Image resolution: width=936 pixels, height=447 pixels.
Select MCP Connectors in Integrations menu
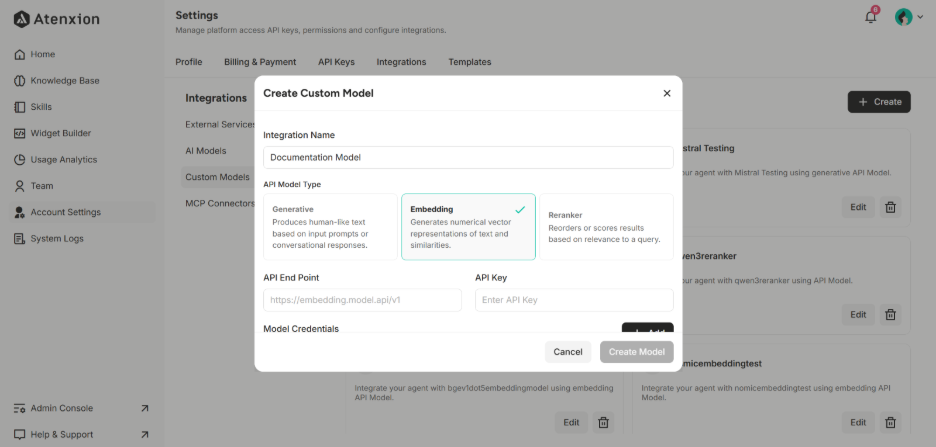(x=220, y=204)
